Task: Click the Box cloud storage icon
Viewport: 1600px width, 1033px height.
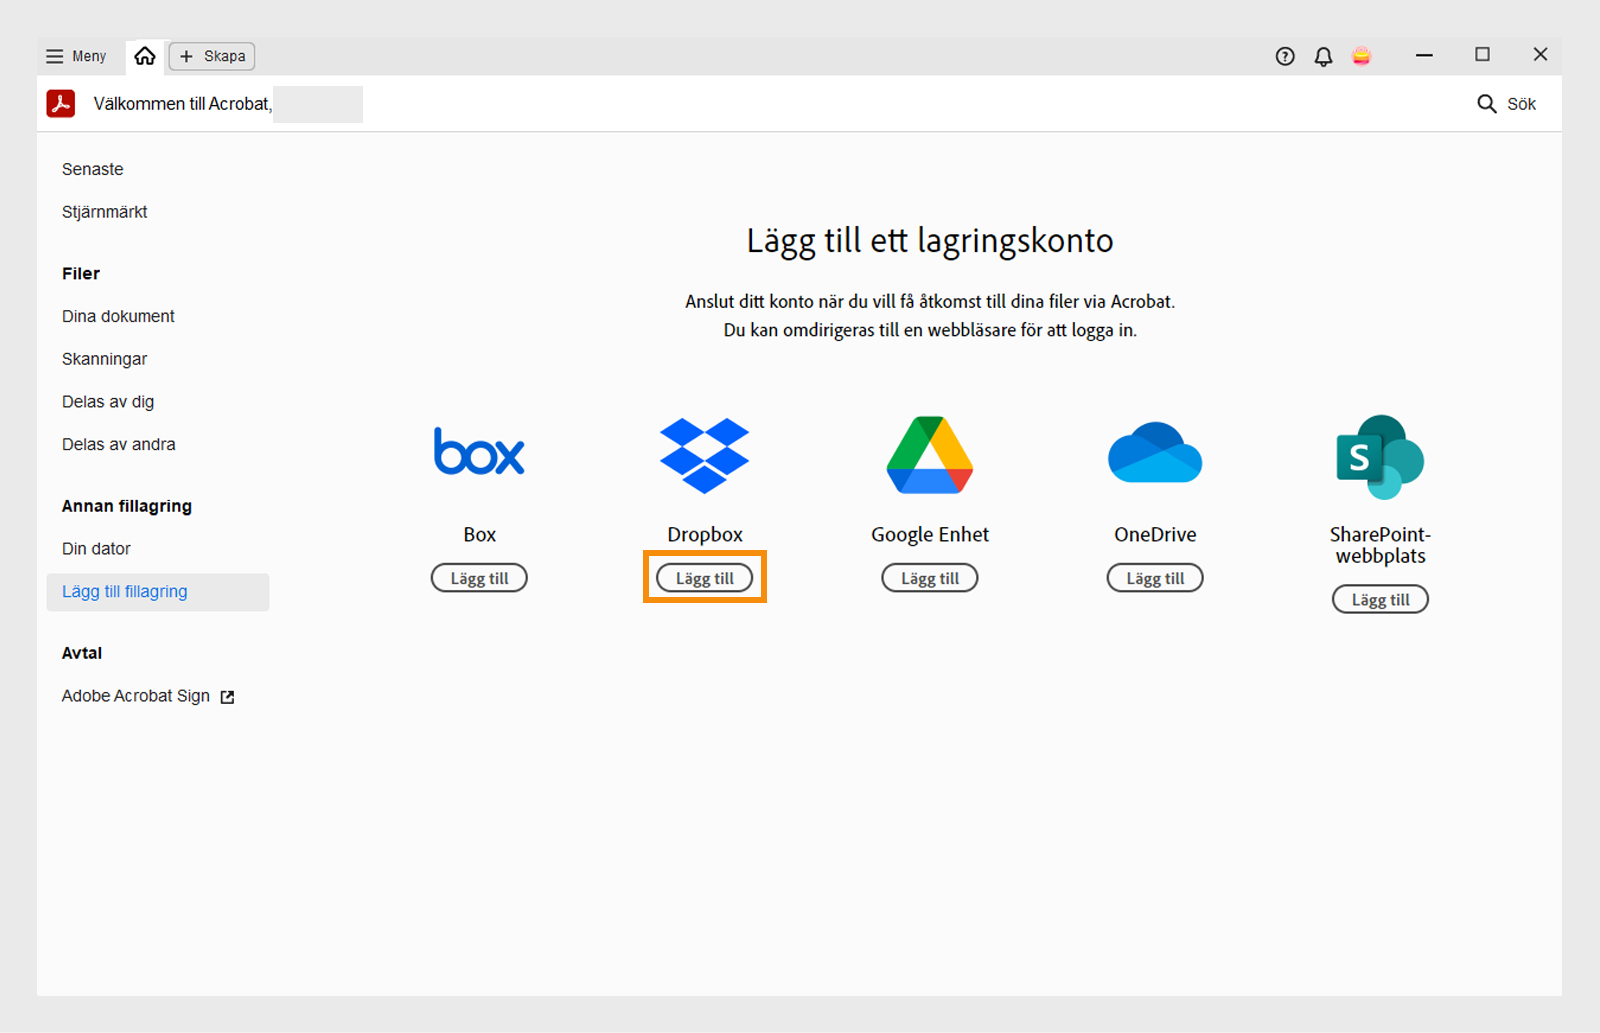Action: [479, 453]
